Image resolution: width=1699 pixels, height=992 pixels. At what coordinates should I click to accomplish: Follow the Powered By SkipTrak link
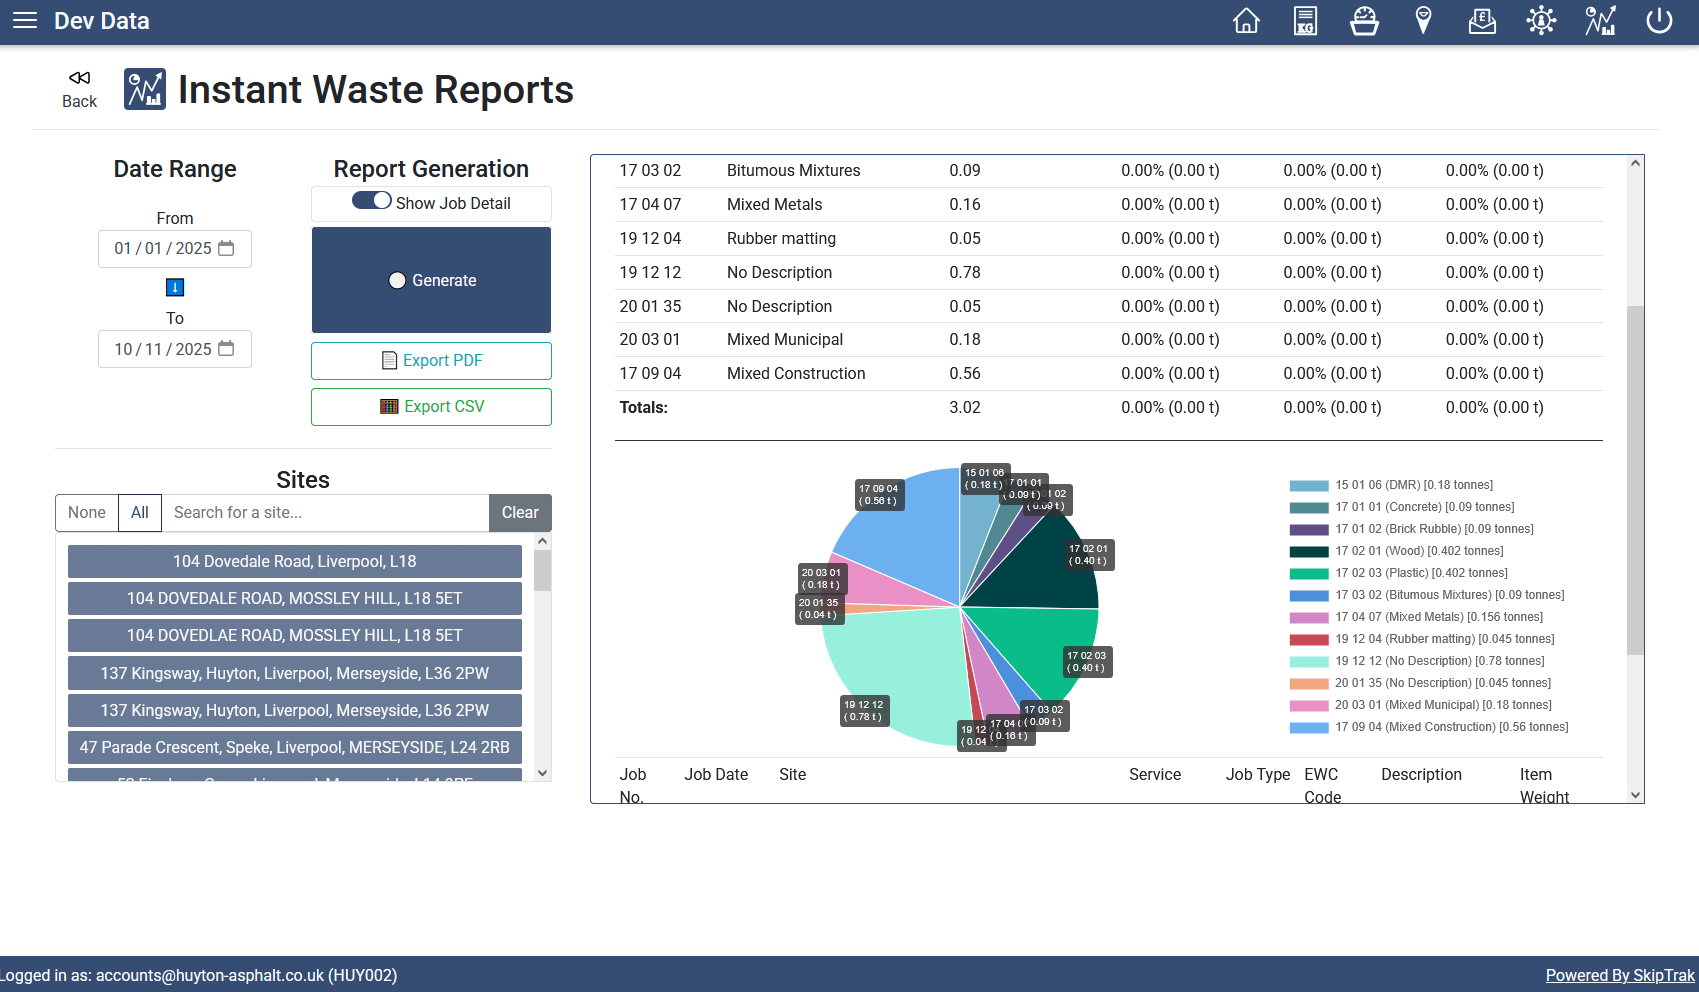[x=1619, y=975]
